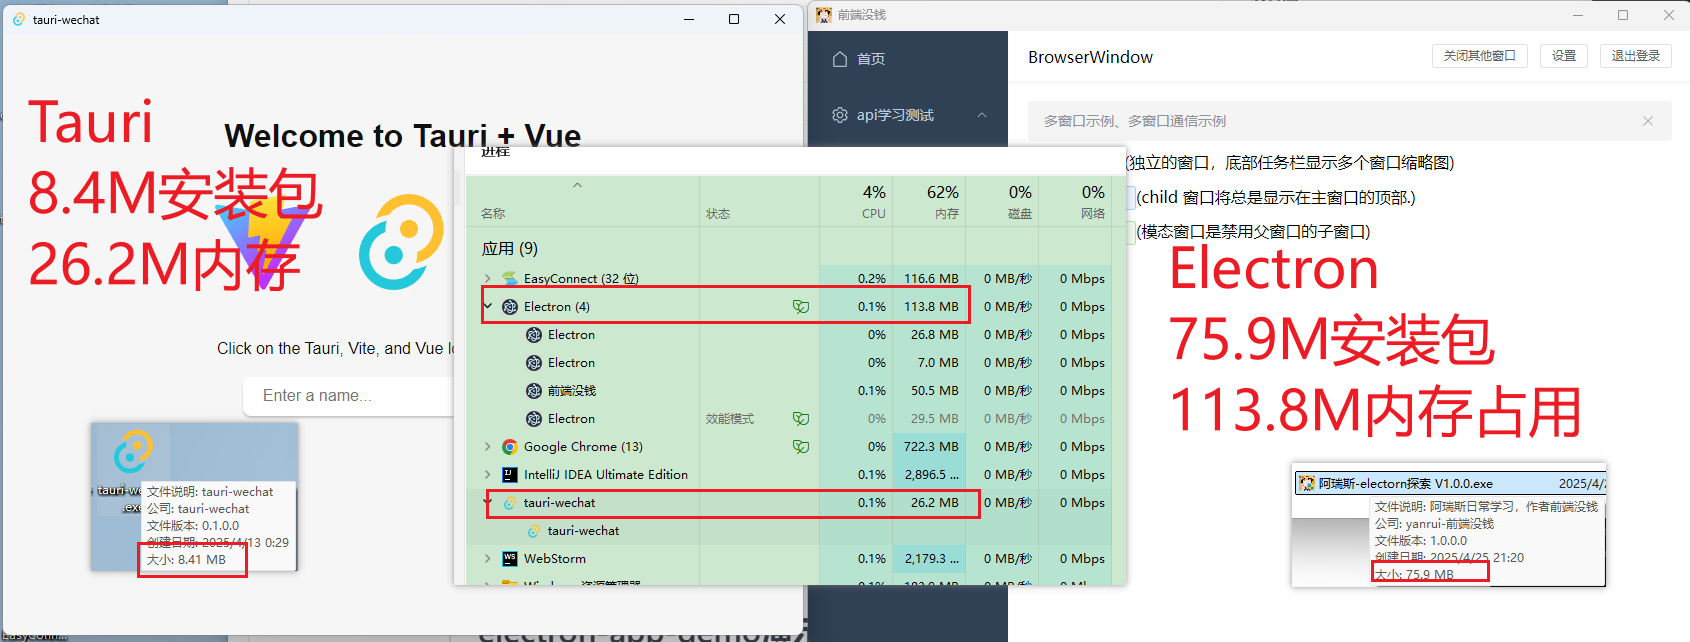Open the api学习测试 sidebar menu
This screenshot has height=642, width=1690.
point(908,115)
